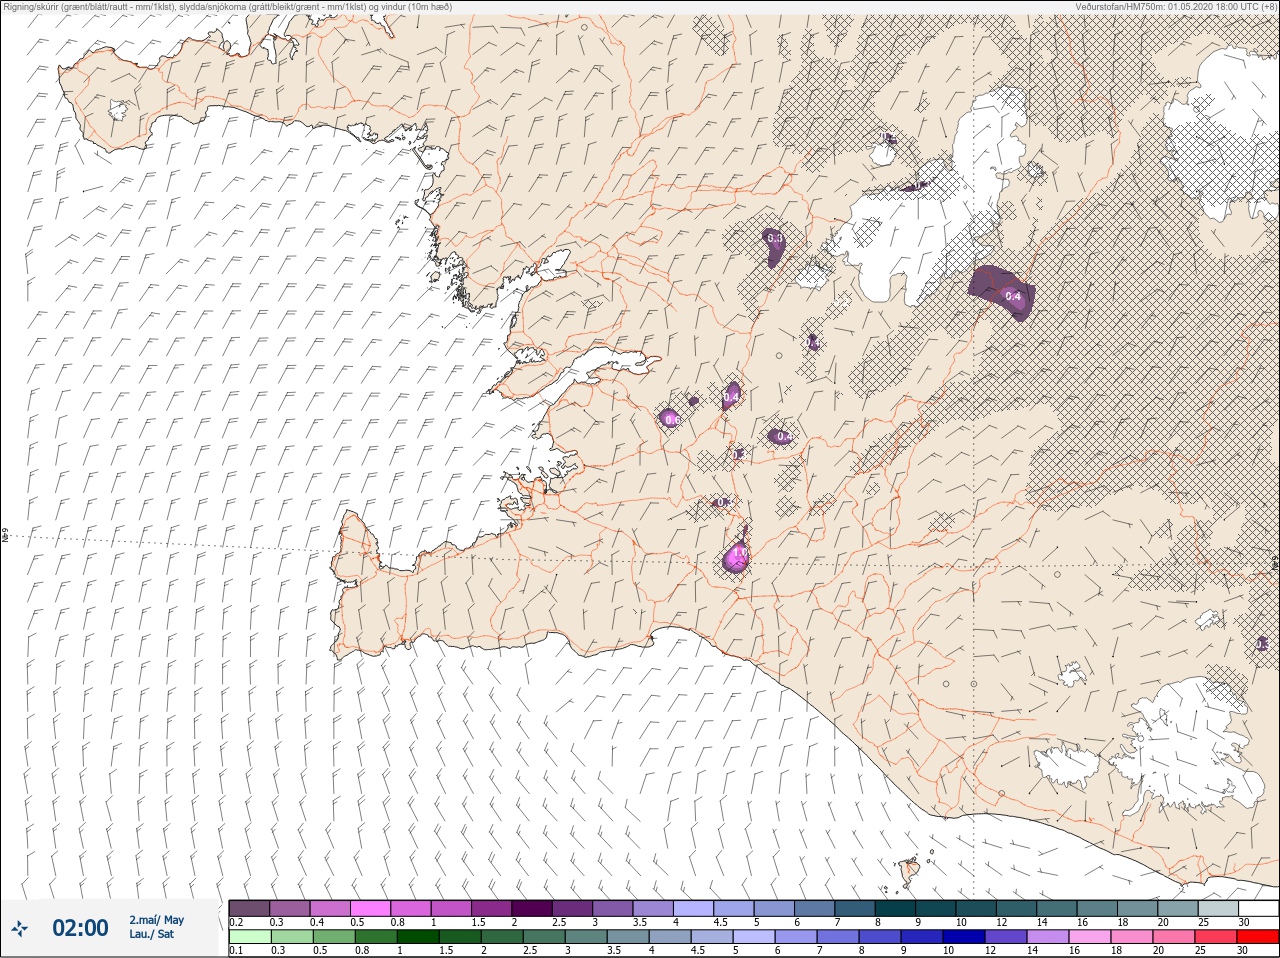Pick the upper legend swatch between 0.2 and 0.3
Viewport: 1280px width, 958px height.
(x=249, y=908)
